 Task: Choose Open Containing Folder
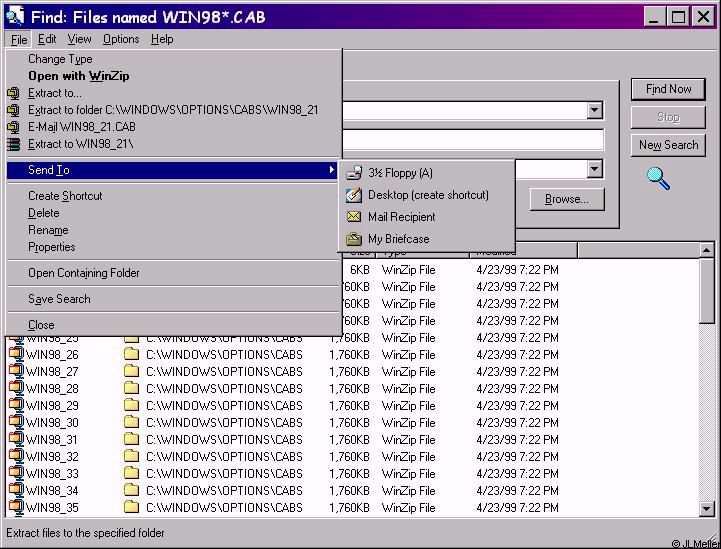coord(174,273)
